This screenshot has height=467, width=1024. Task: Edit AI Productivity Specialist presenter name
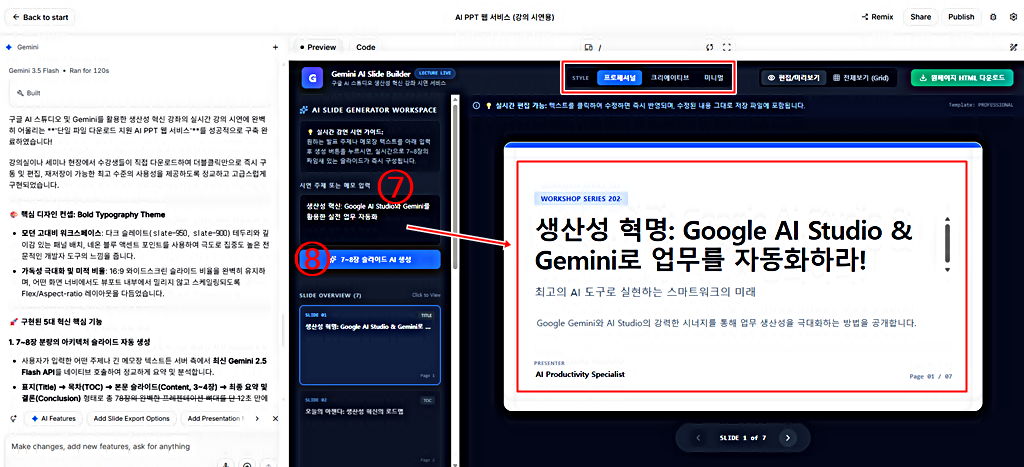point(580,374)
